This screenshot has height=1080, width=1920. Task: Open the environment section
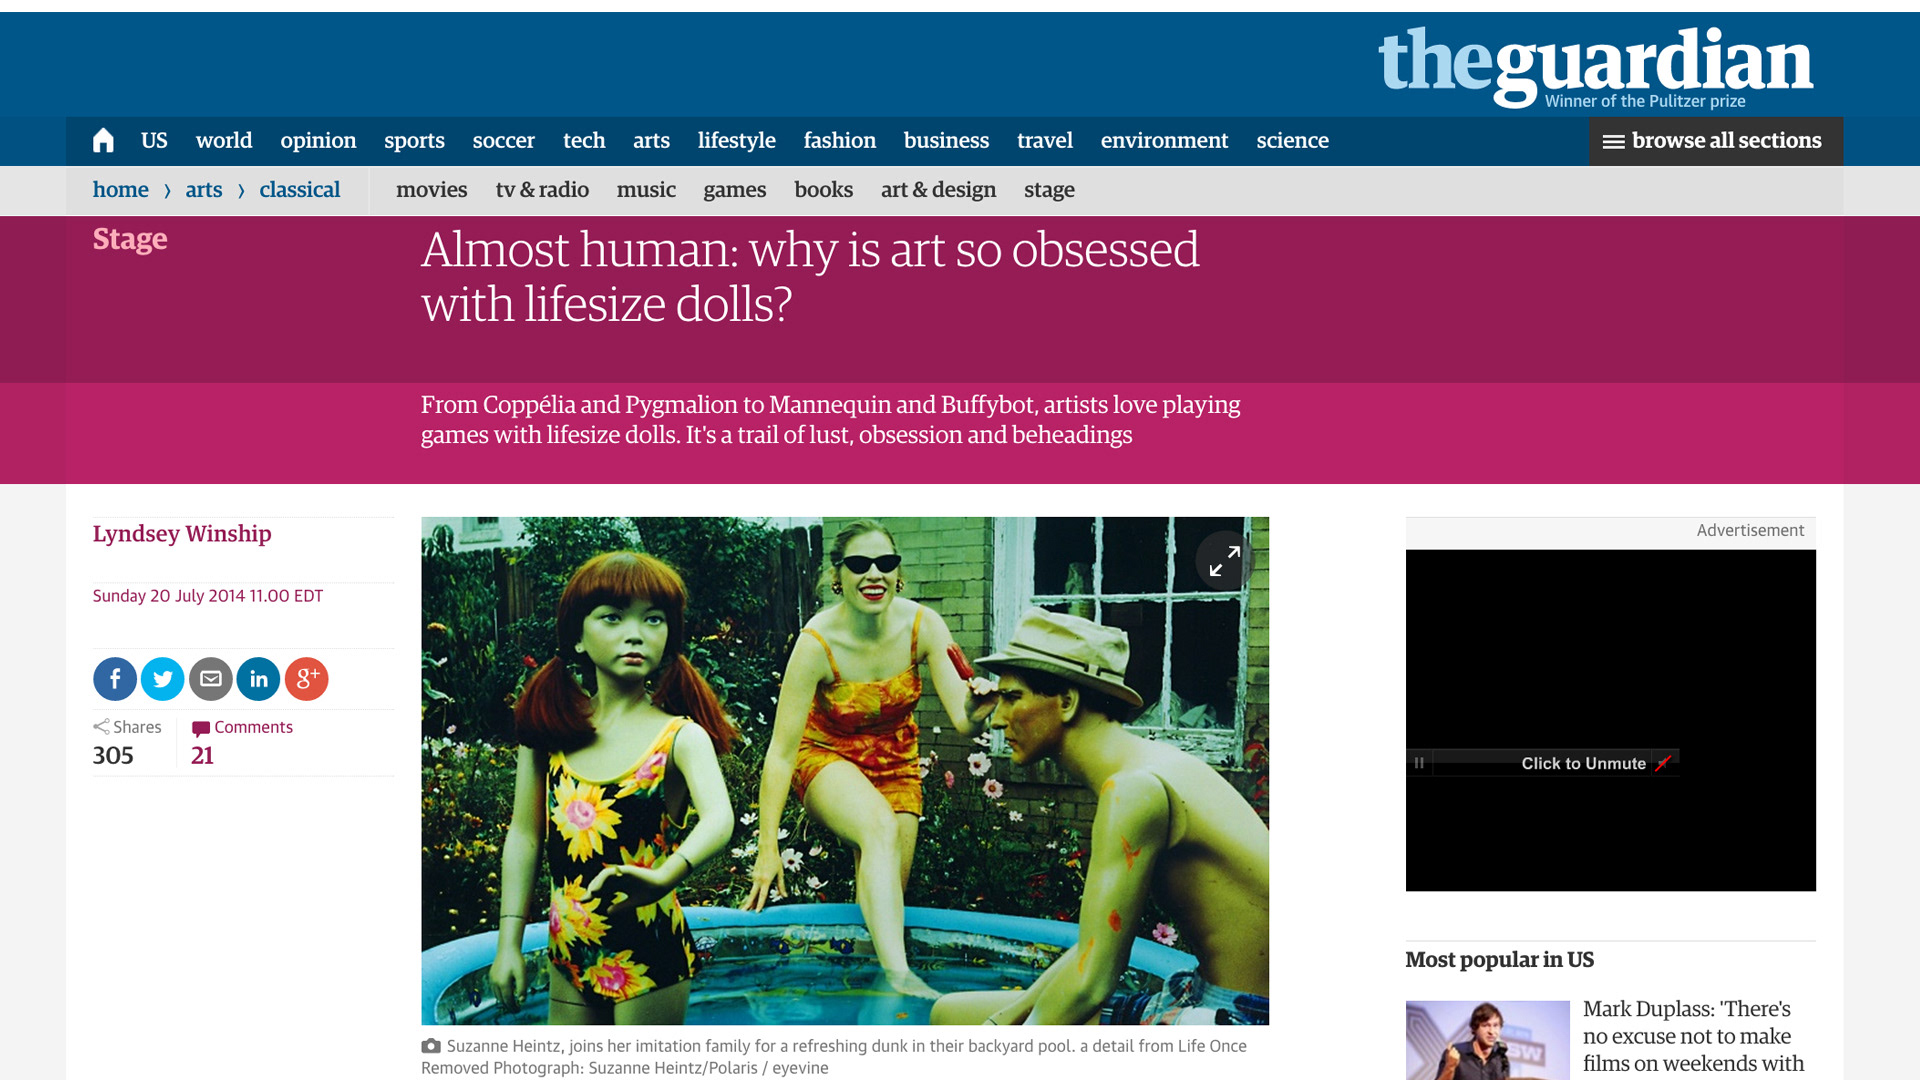(1164, 141)
